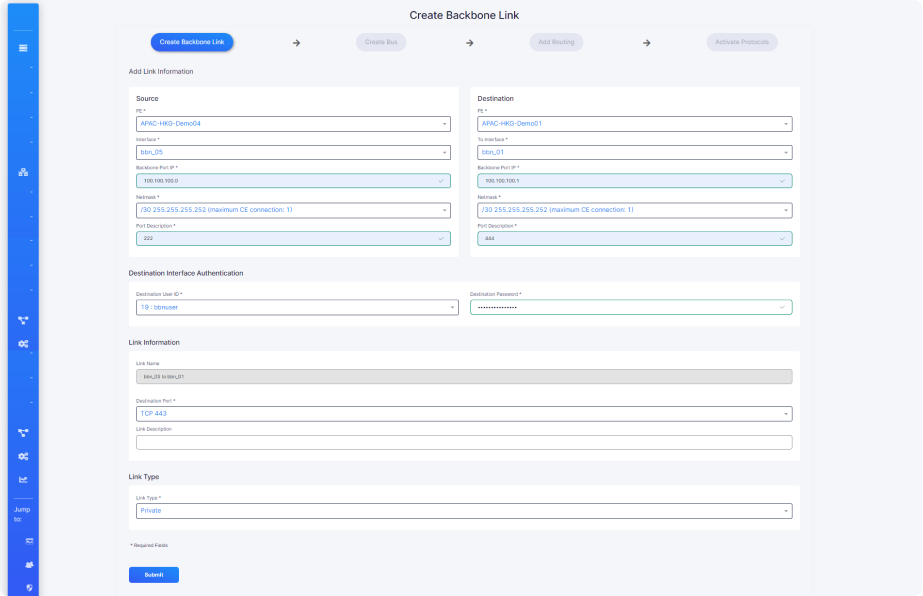This screenshot has width=923, height=596.
Task: Open the Source Interface bbn_05 dropdown
Action: coord(292,153)
